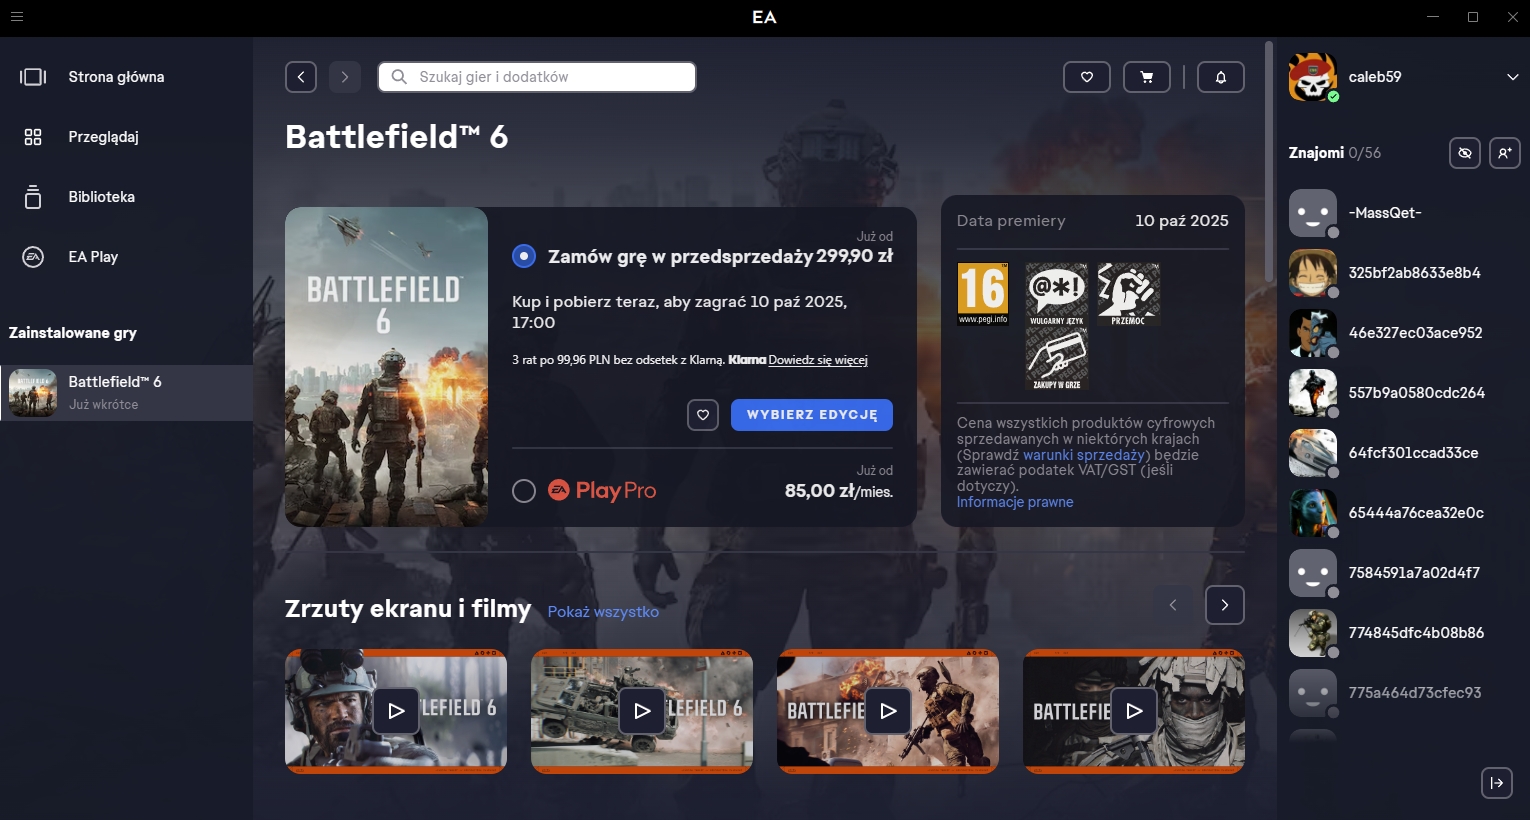Open the notifications bell
Image resolution: width=1530 pixels, height=820 pixels.
[x=1220, y=77]
